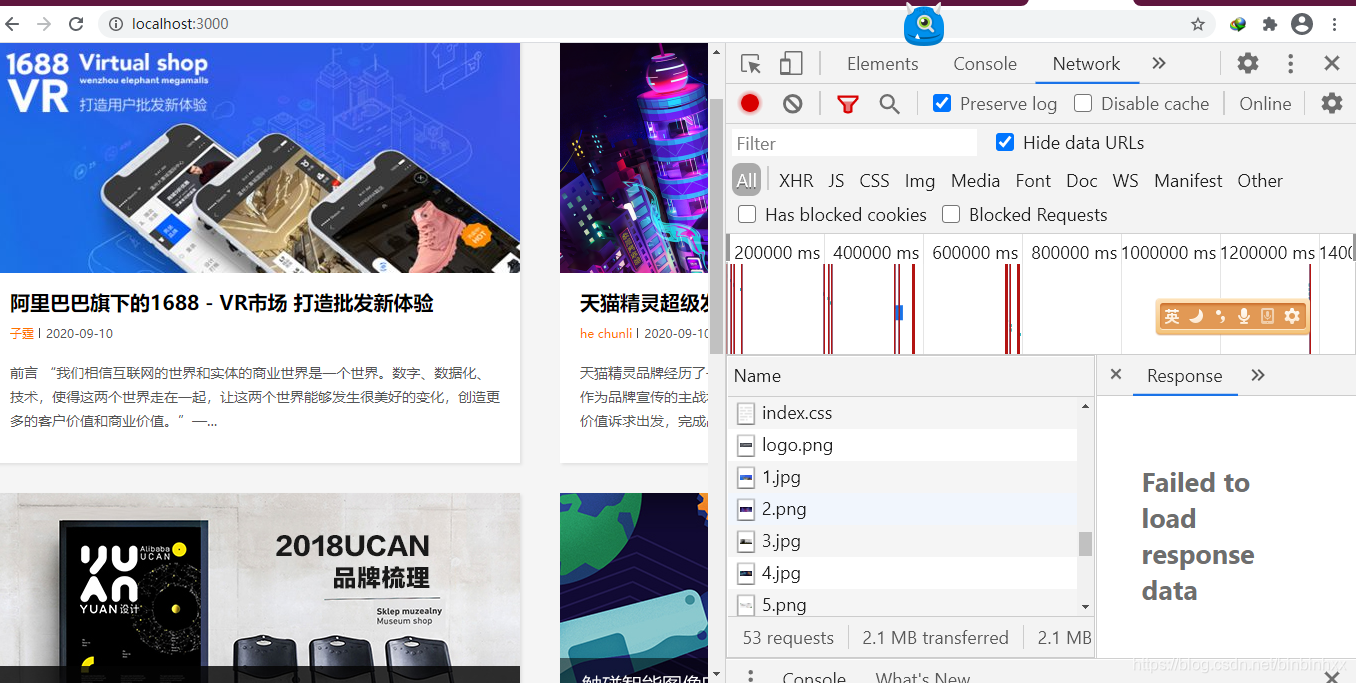
Task: Open the Chrome profile avatar menu
Action: pos(1301,24)
